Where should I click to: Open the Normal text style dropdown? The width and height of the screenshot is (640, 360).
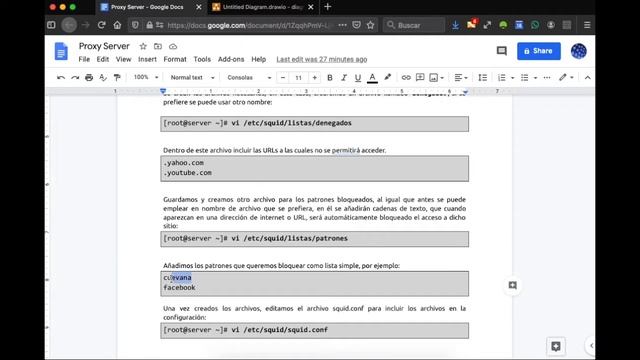tap(192, 78)
